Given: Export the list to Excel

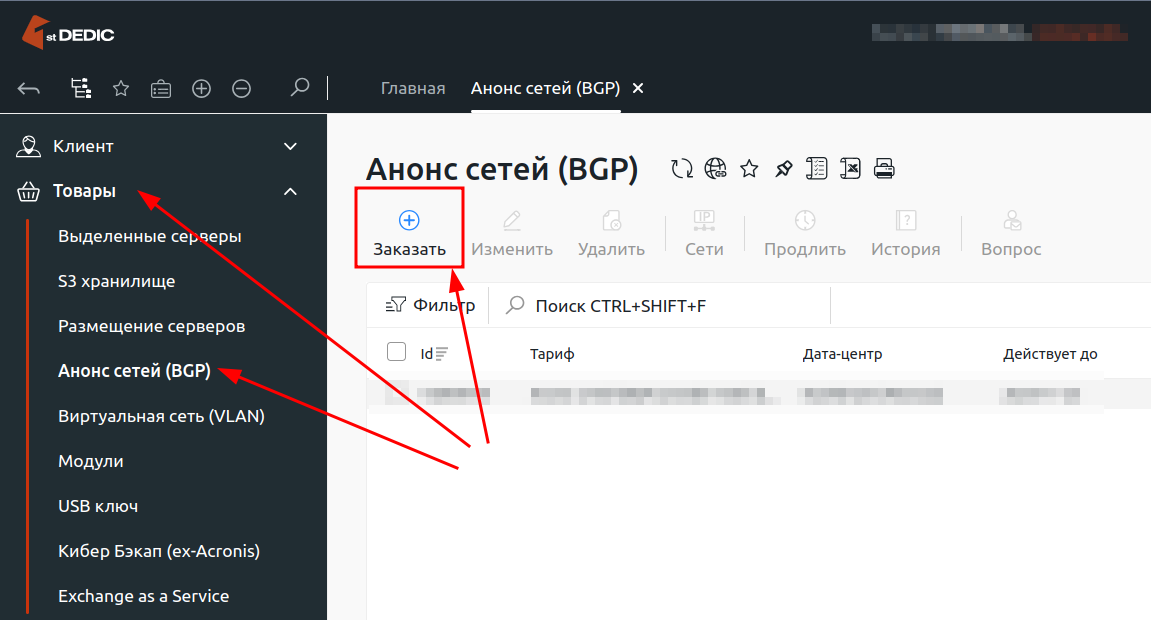Looking at the screenshot, I should [850, 169].
